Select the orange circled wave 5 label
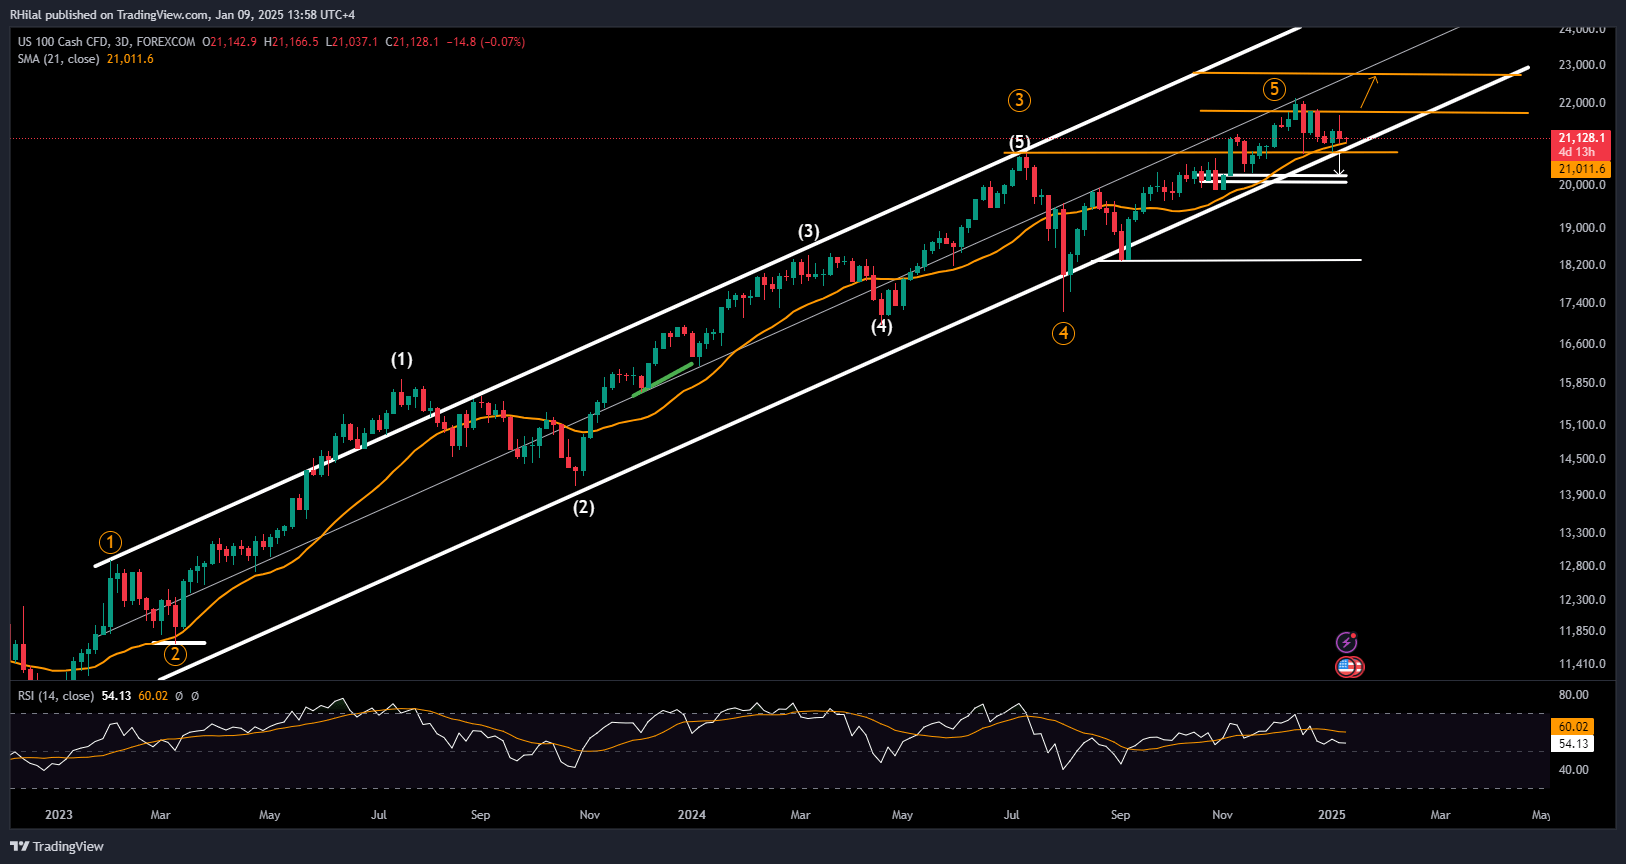Screen dimensions: 1626x864 (1273, 89)
